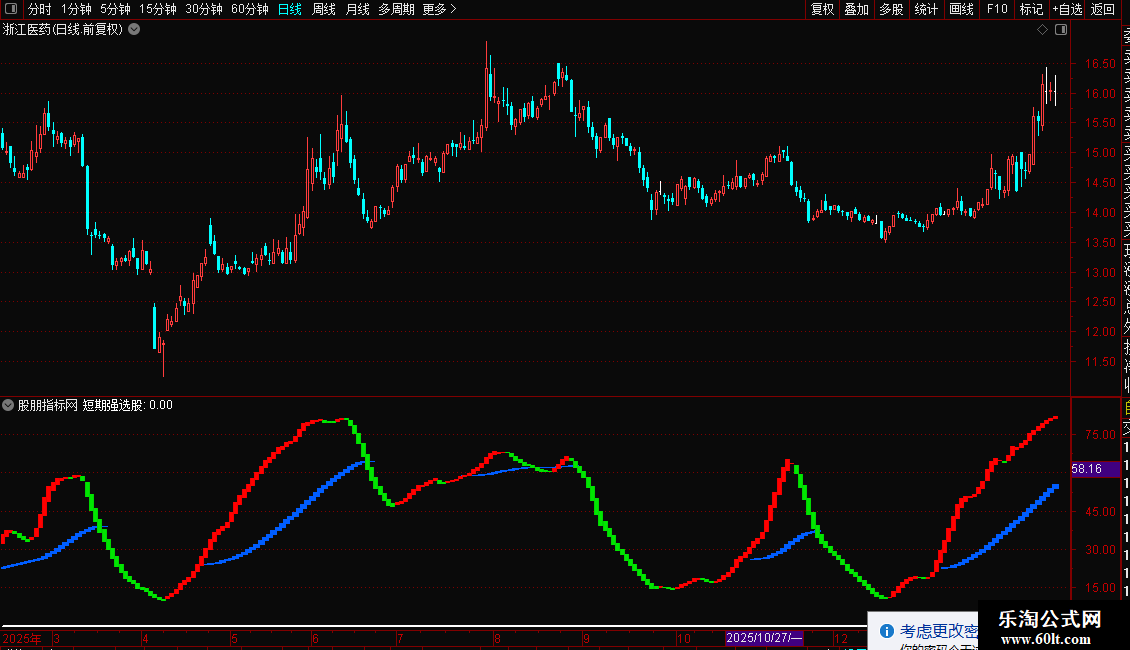Screen dimensions: 1130x650
Task: Open the 画线 drawing tools
Action: (961, 9)
